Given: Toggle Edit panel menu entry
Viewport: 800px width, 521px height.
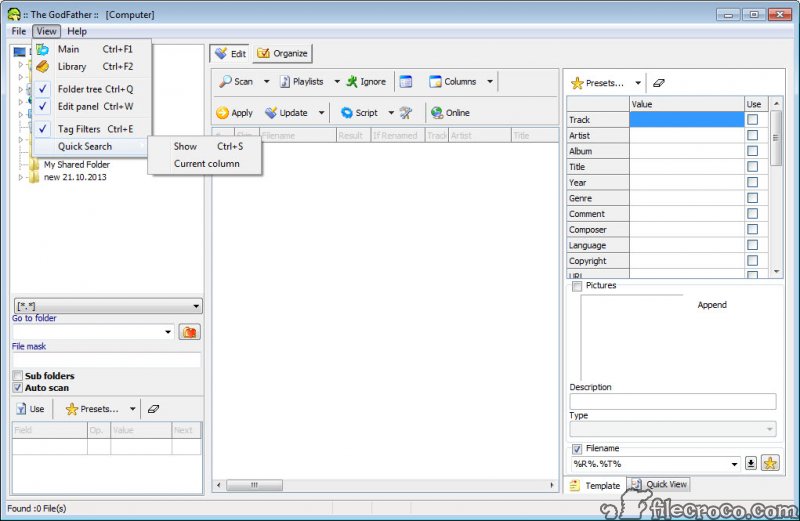Looking at the screenshot, I should point(92,107).
